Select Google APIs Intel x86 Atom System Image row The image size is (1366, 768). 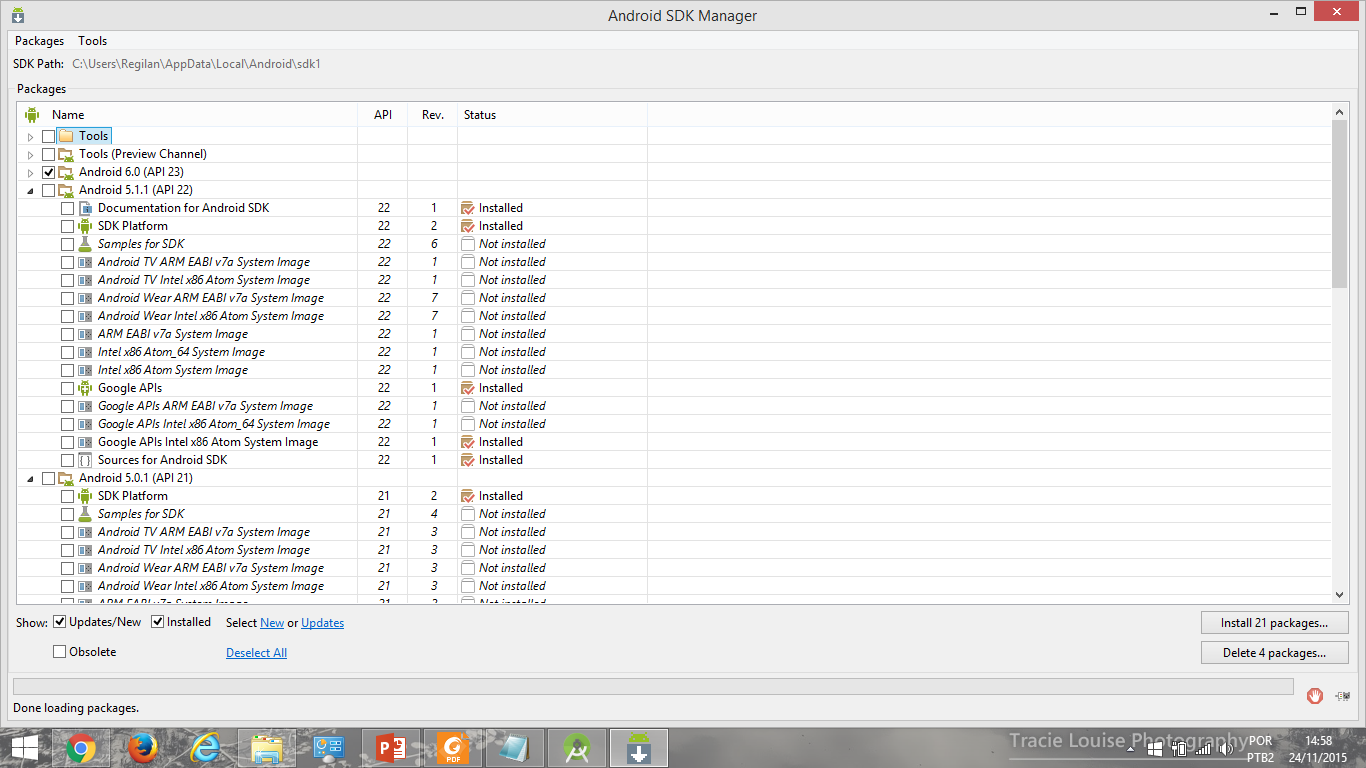(x=676, y=442)
